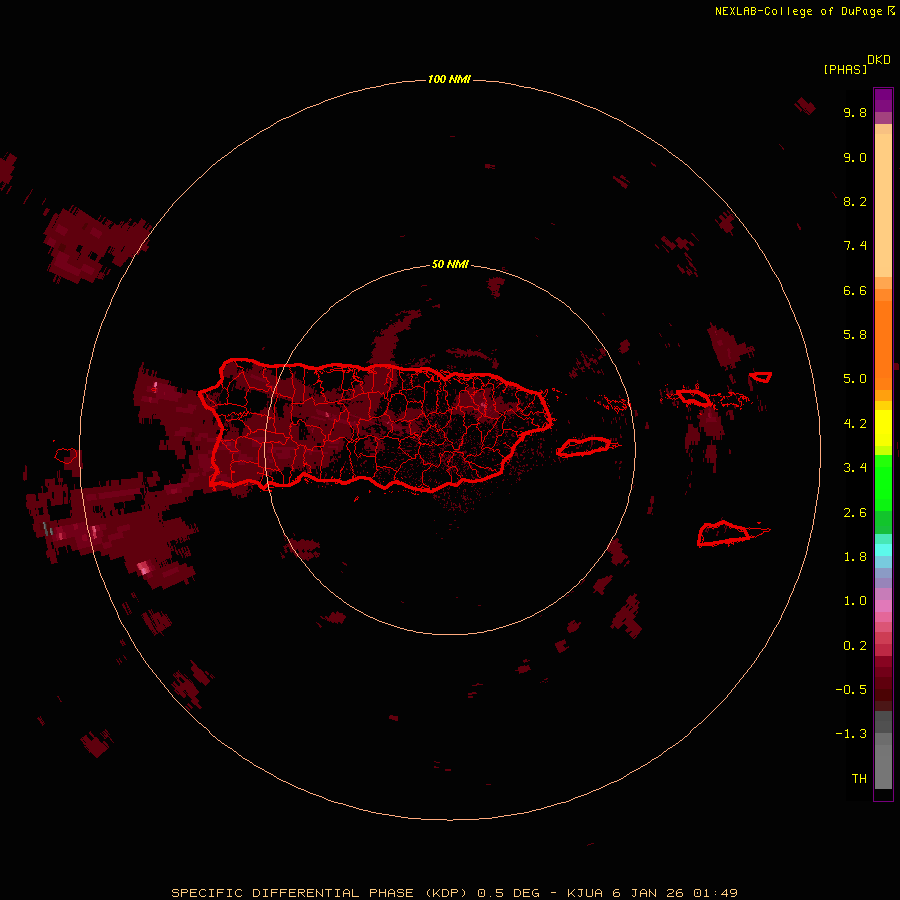Select the 8.2 scale value
Viewport: 900px width, 900px height.
tap(855, 201)
